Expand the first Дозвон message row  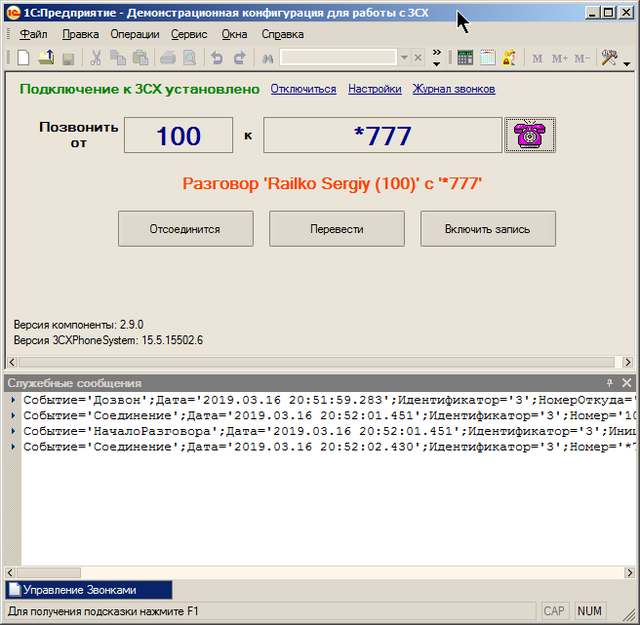[x=13, y=400]
